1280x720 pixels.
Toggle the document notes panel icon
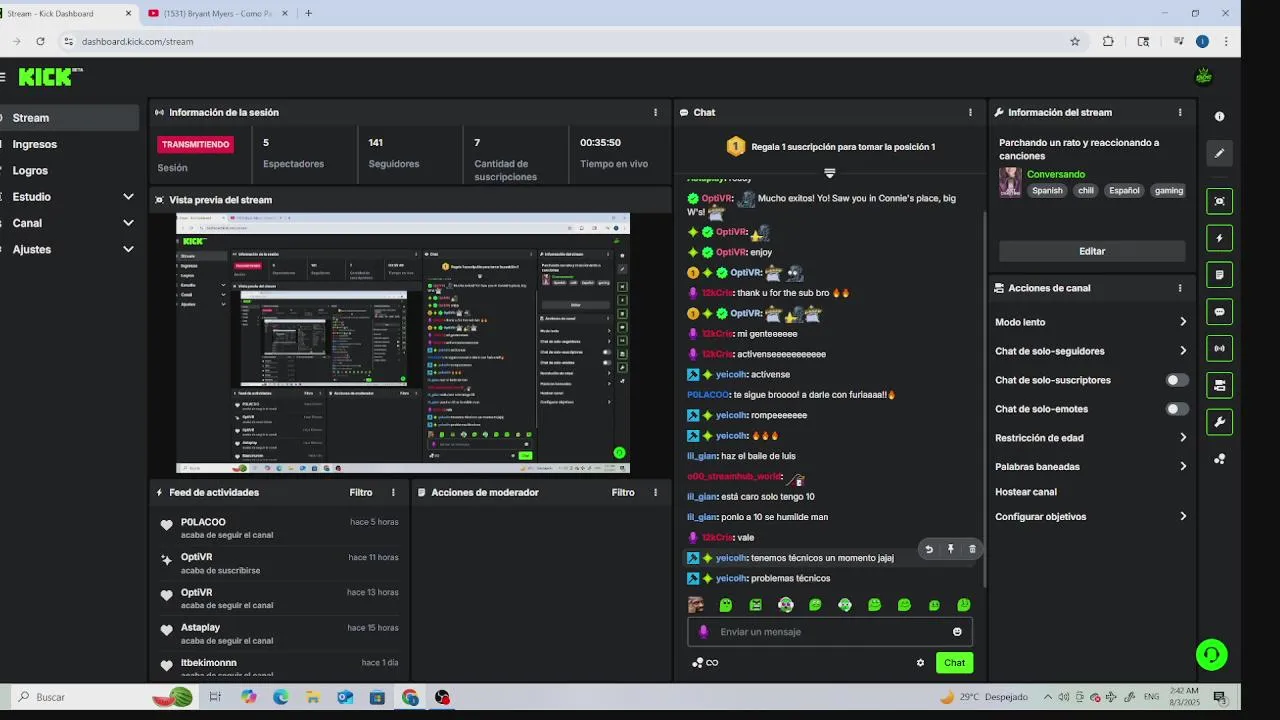coord(1219,275)
